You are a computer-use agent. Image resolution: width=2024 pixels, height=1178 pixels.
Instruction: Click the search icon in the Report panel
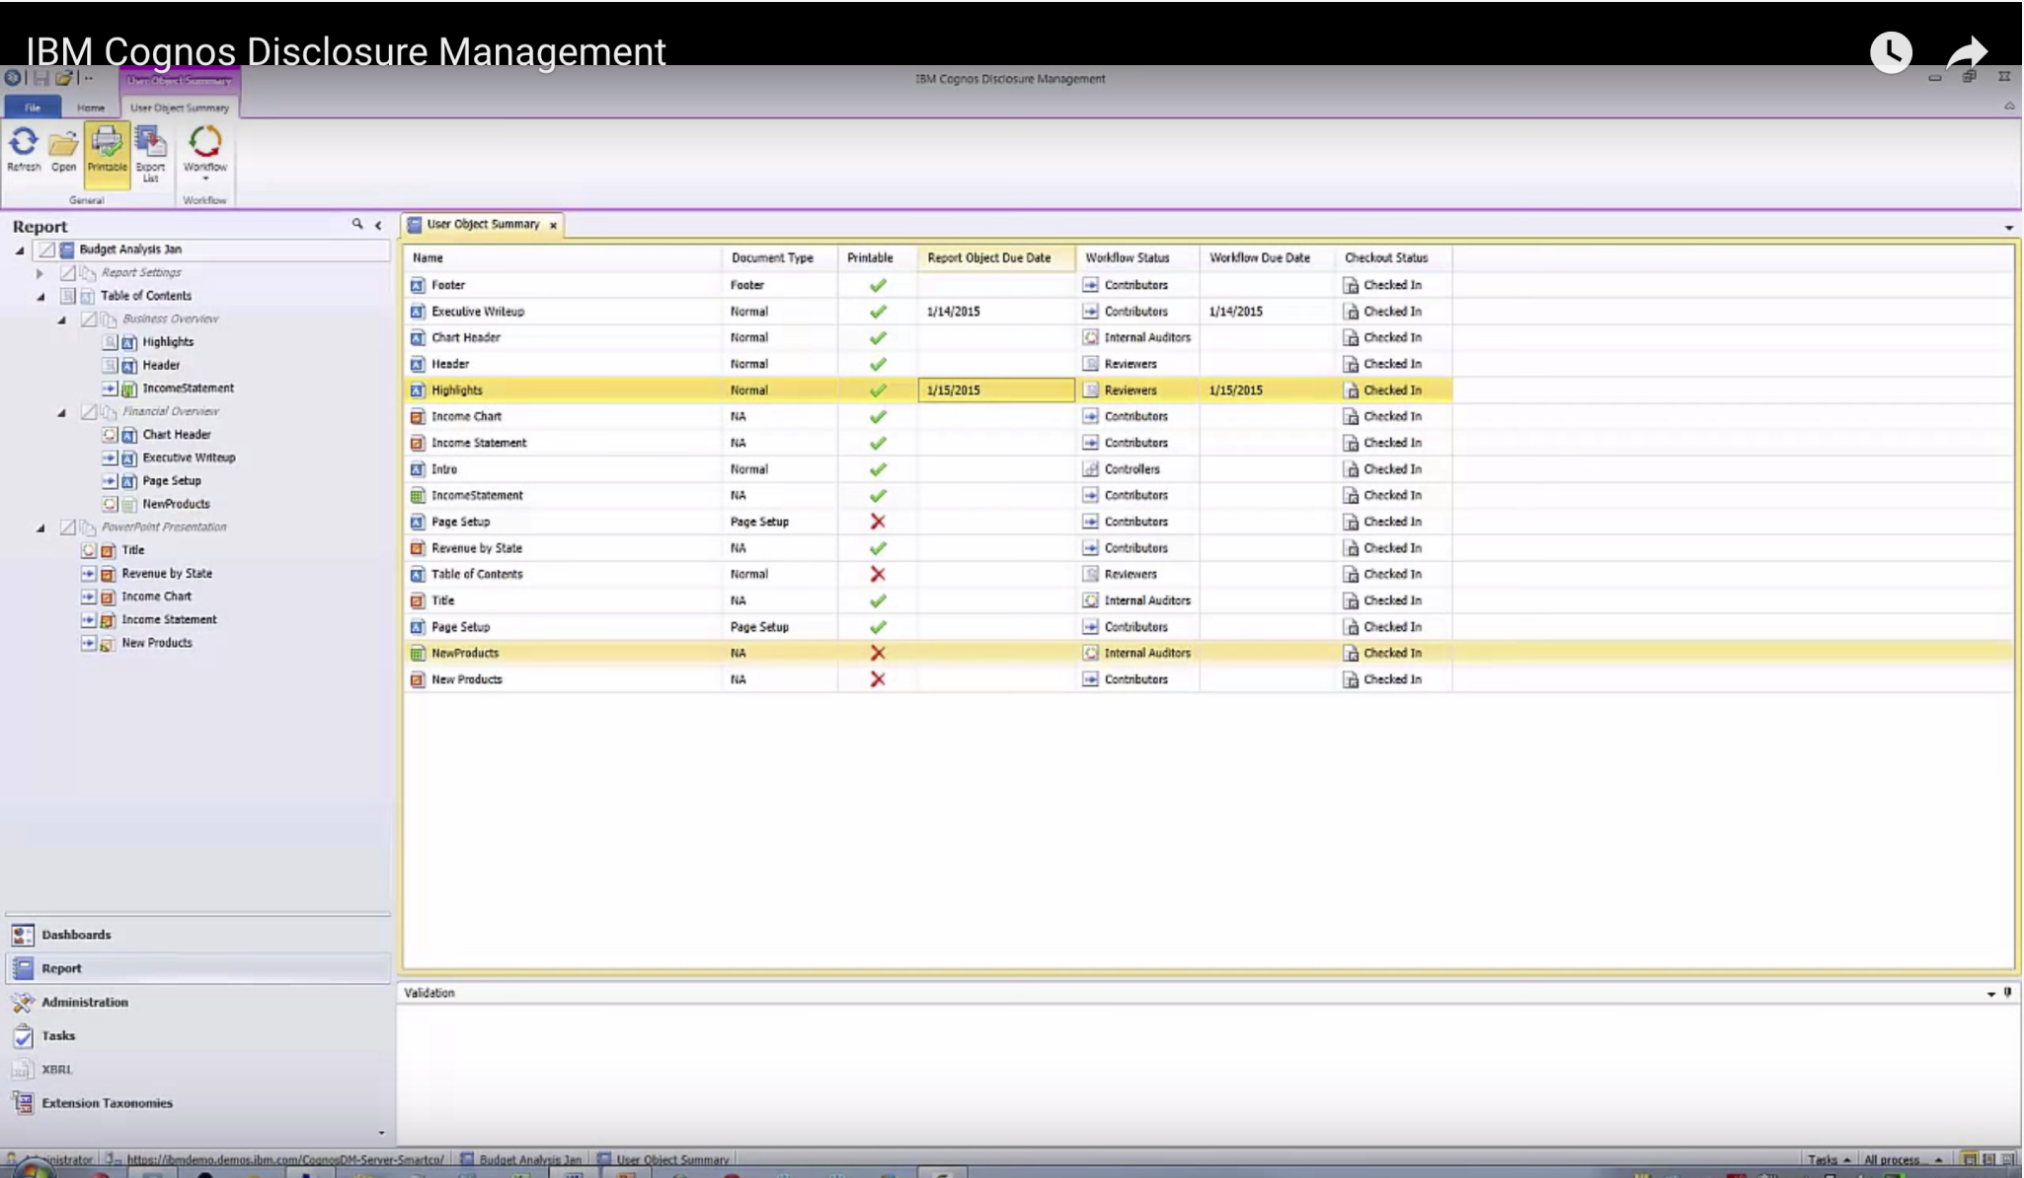coord(357,224)
